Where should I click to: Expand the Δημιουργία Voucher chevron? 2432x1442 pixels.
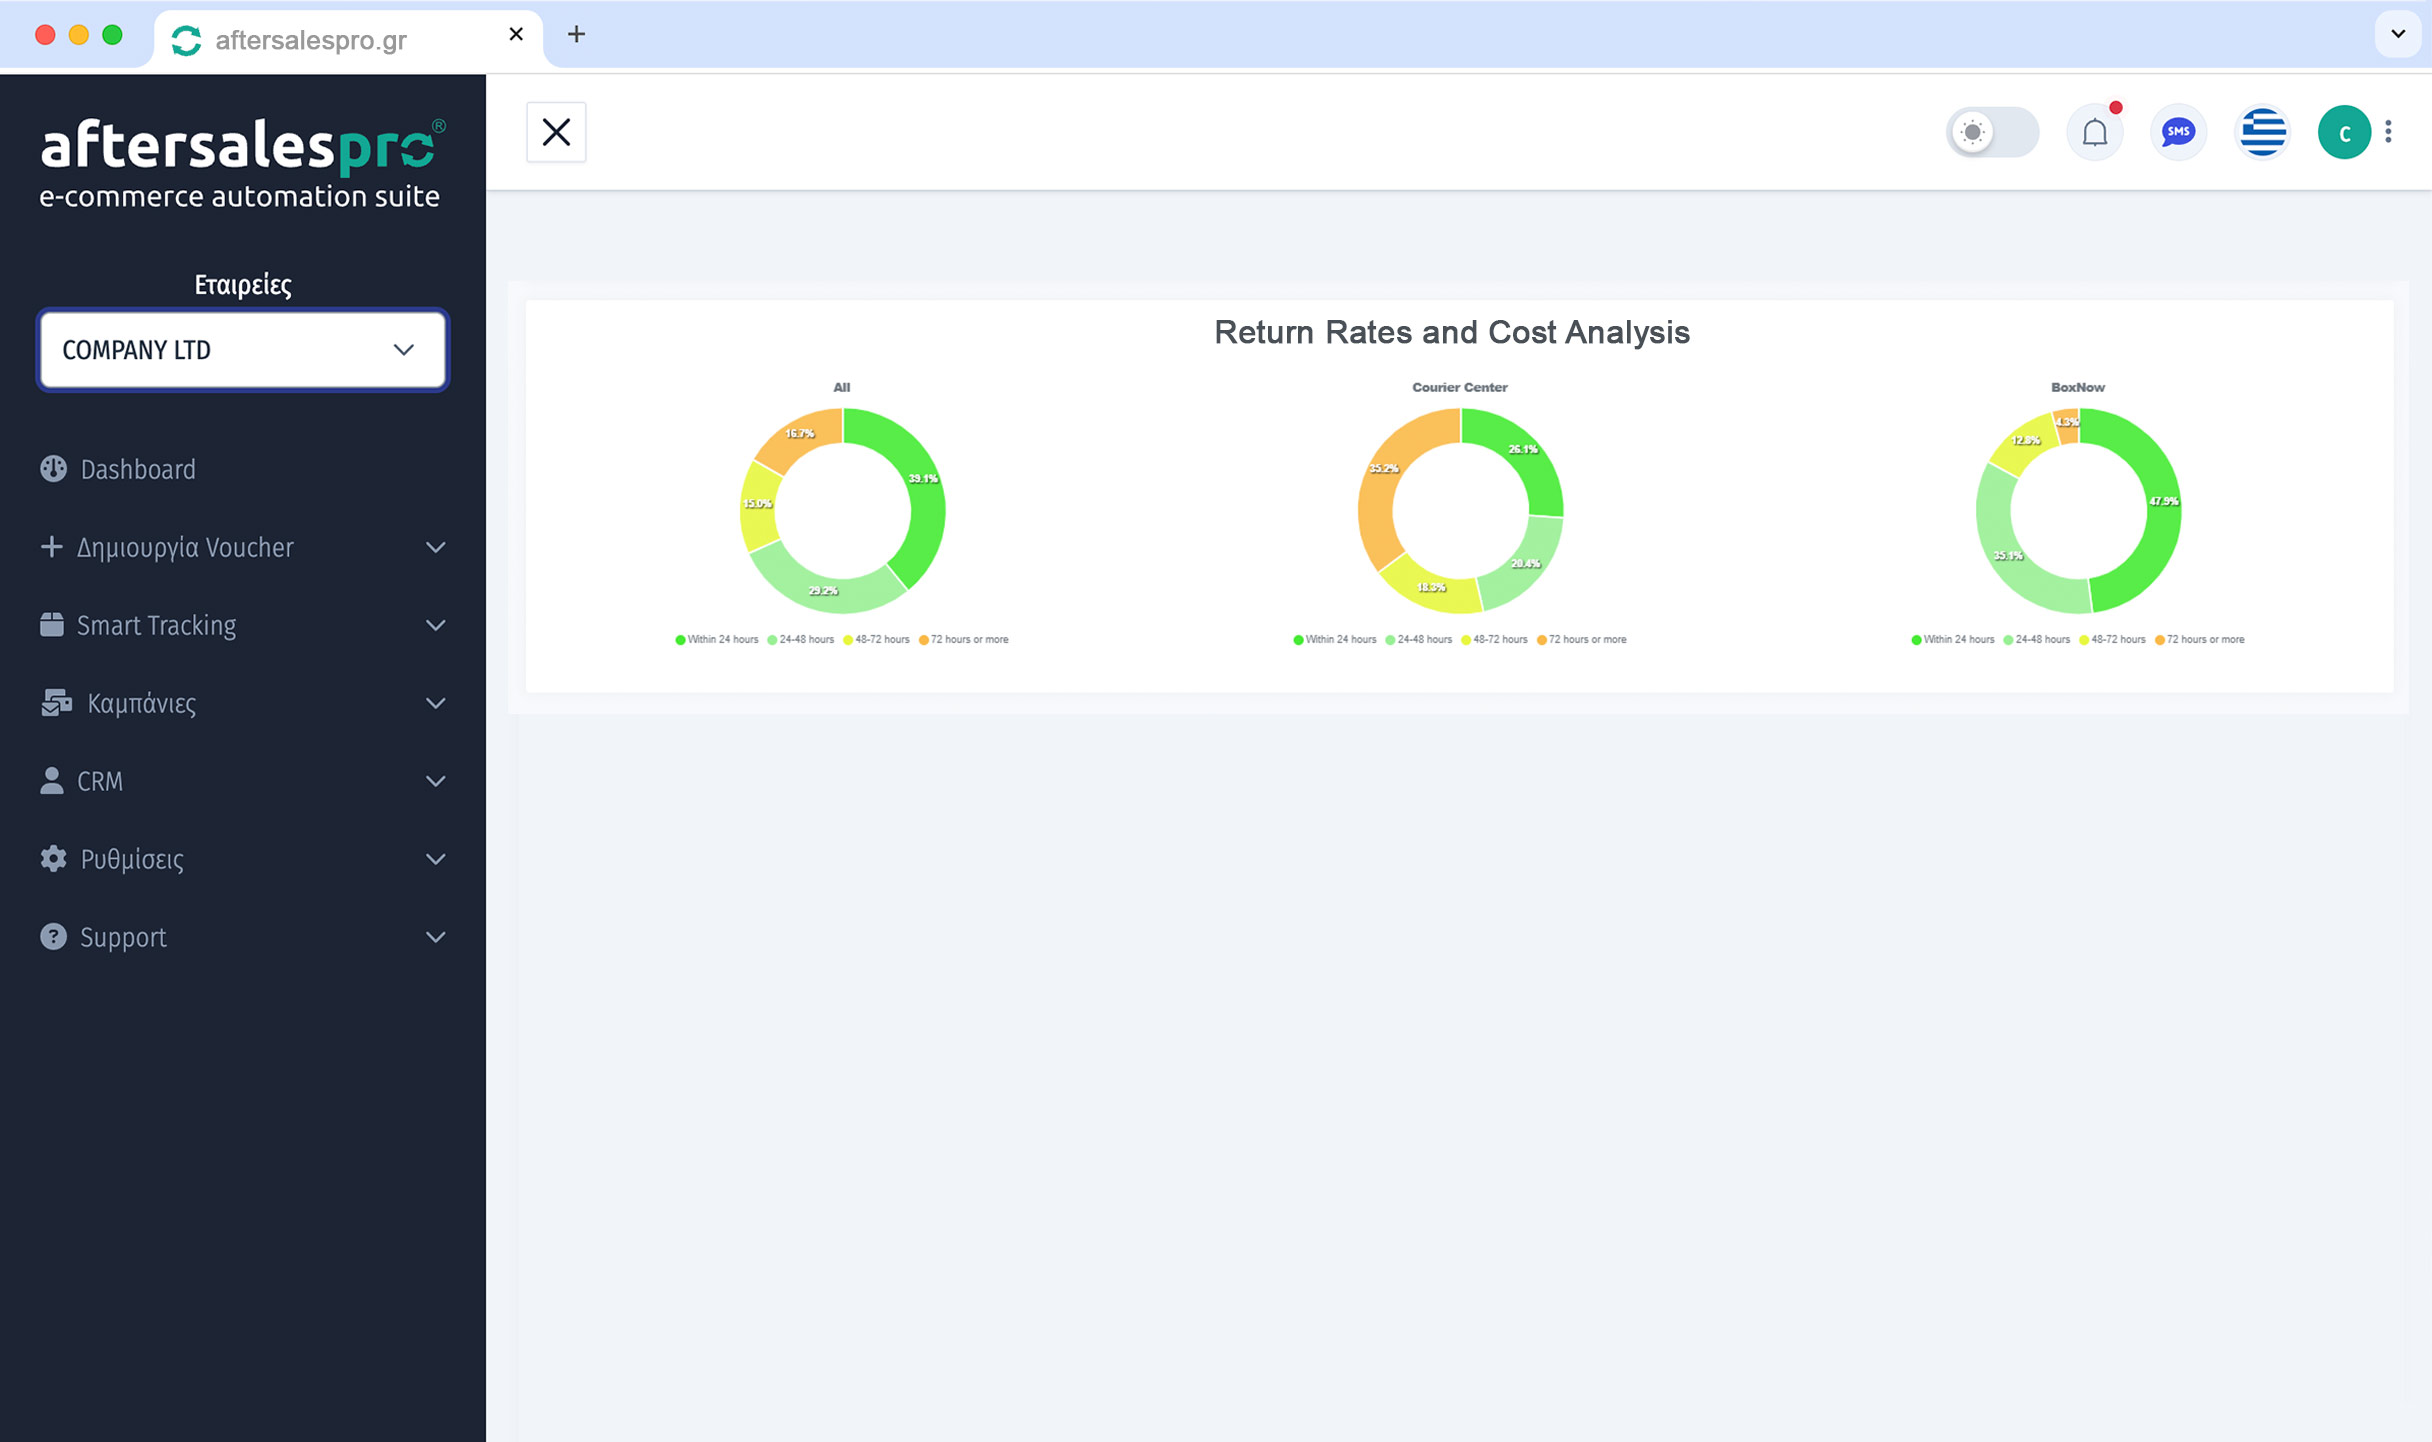coord(436,547)
